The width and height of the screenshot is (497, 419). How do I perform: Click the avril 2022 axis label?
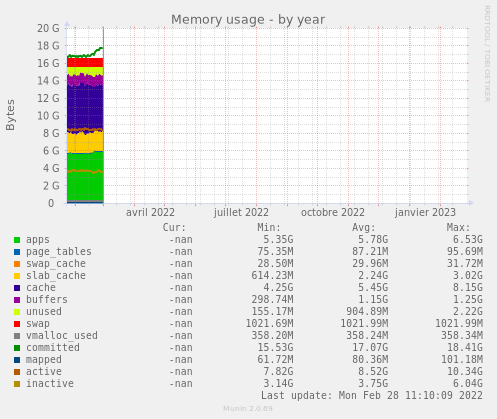(x=150, y=212)
